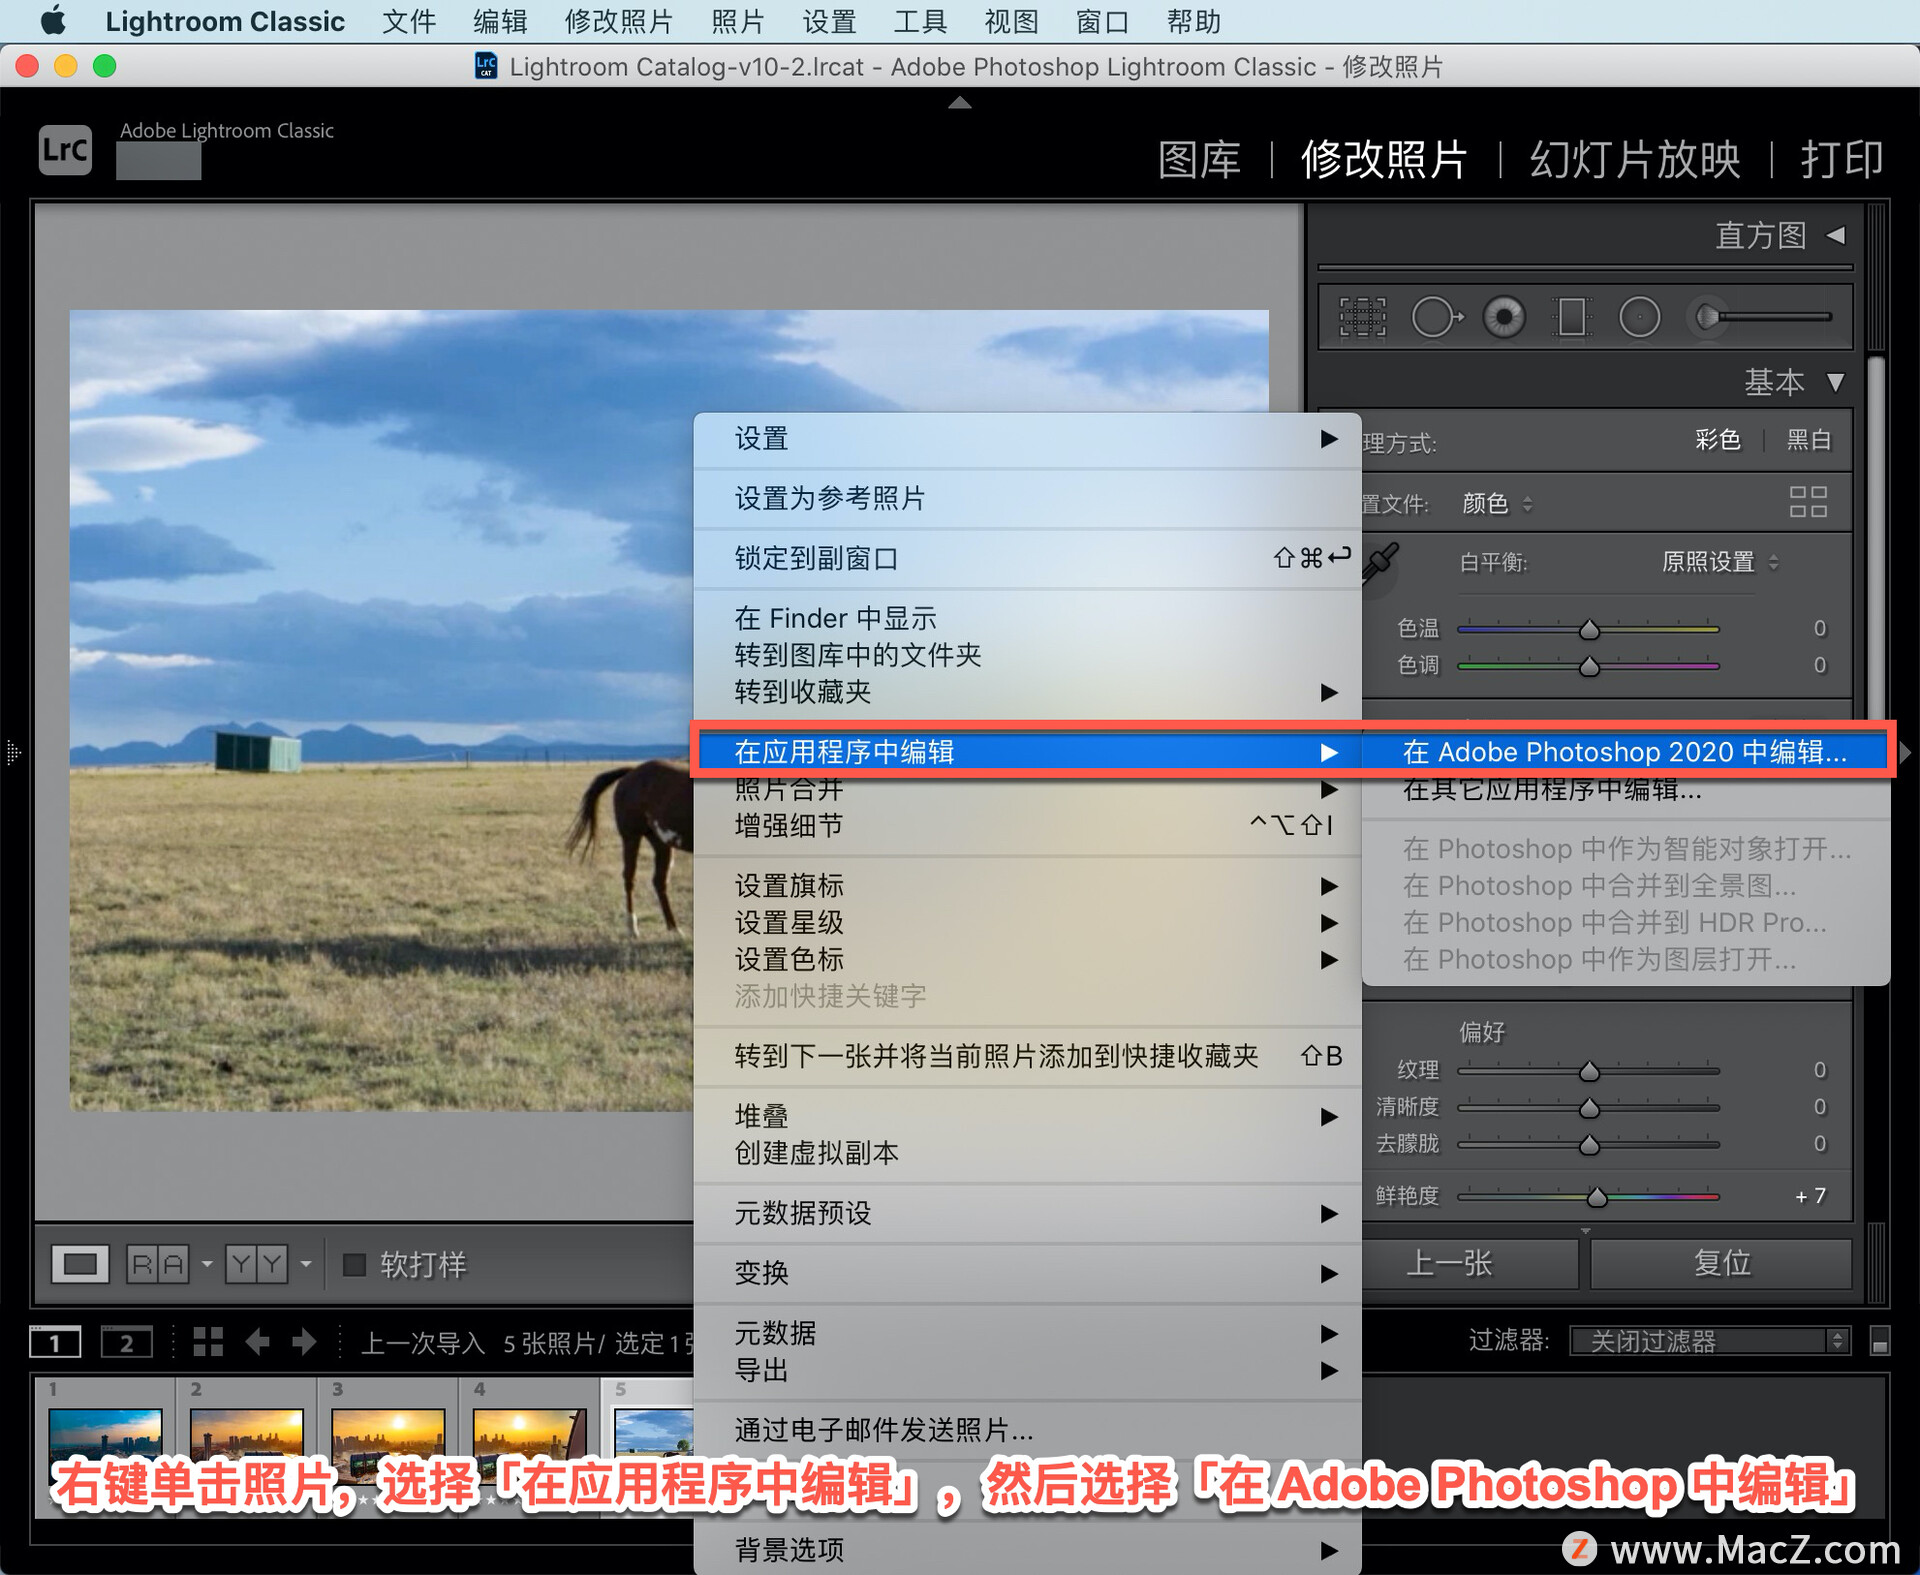Set treatment to 彩色
This screenshot has width=1920, height=1575.
point(1717,440)
